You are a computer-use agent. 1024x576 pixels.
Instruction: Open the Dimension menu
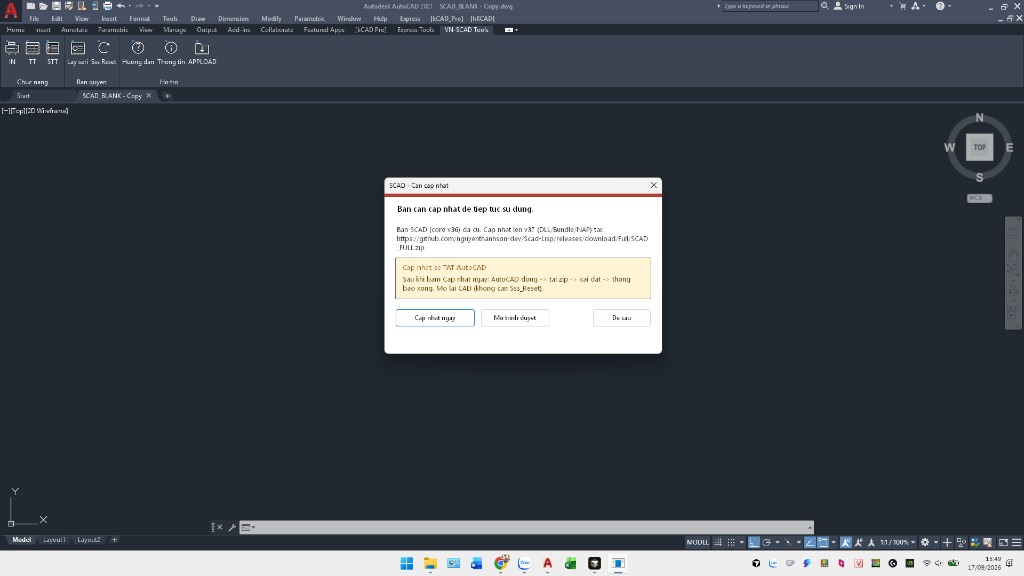[x=233, y=18]
